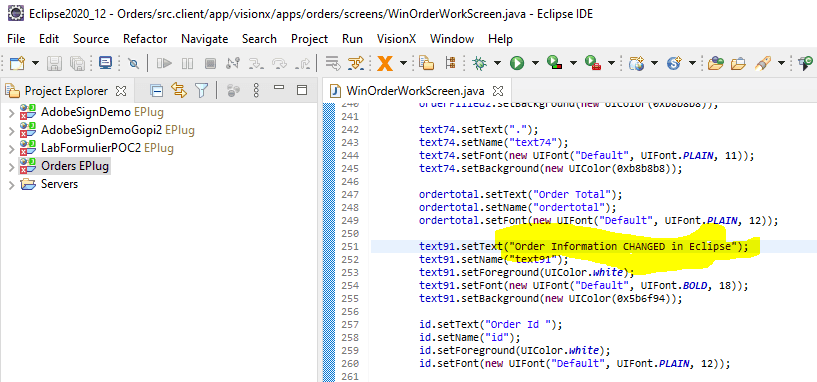Click the Step Over icon
Viewport: 817px width, 382px height.
(x=280, y=63)
